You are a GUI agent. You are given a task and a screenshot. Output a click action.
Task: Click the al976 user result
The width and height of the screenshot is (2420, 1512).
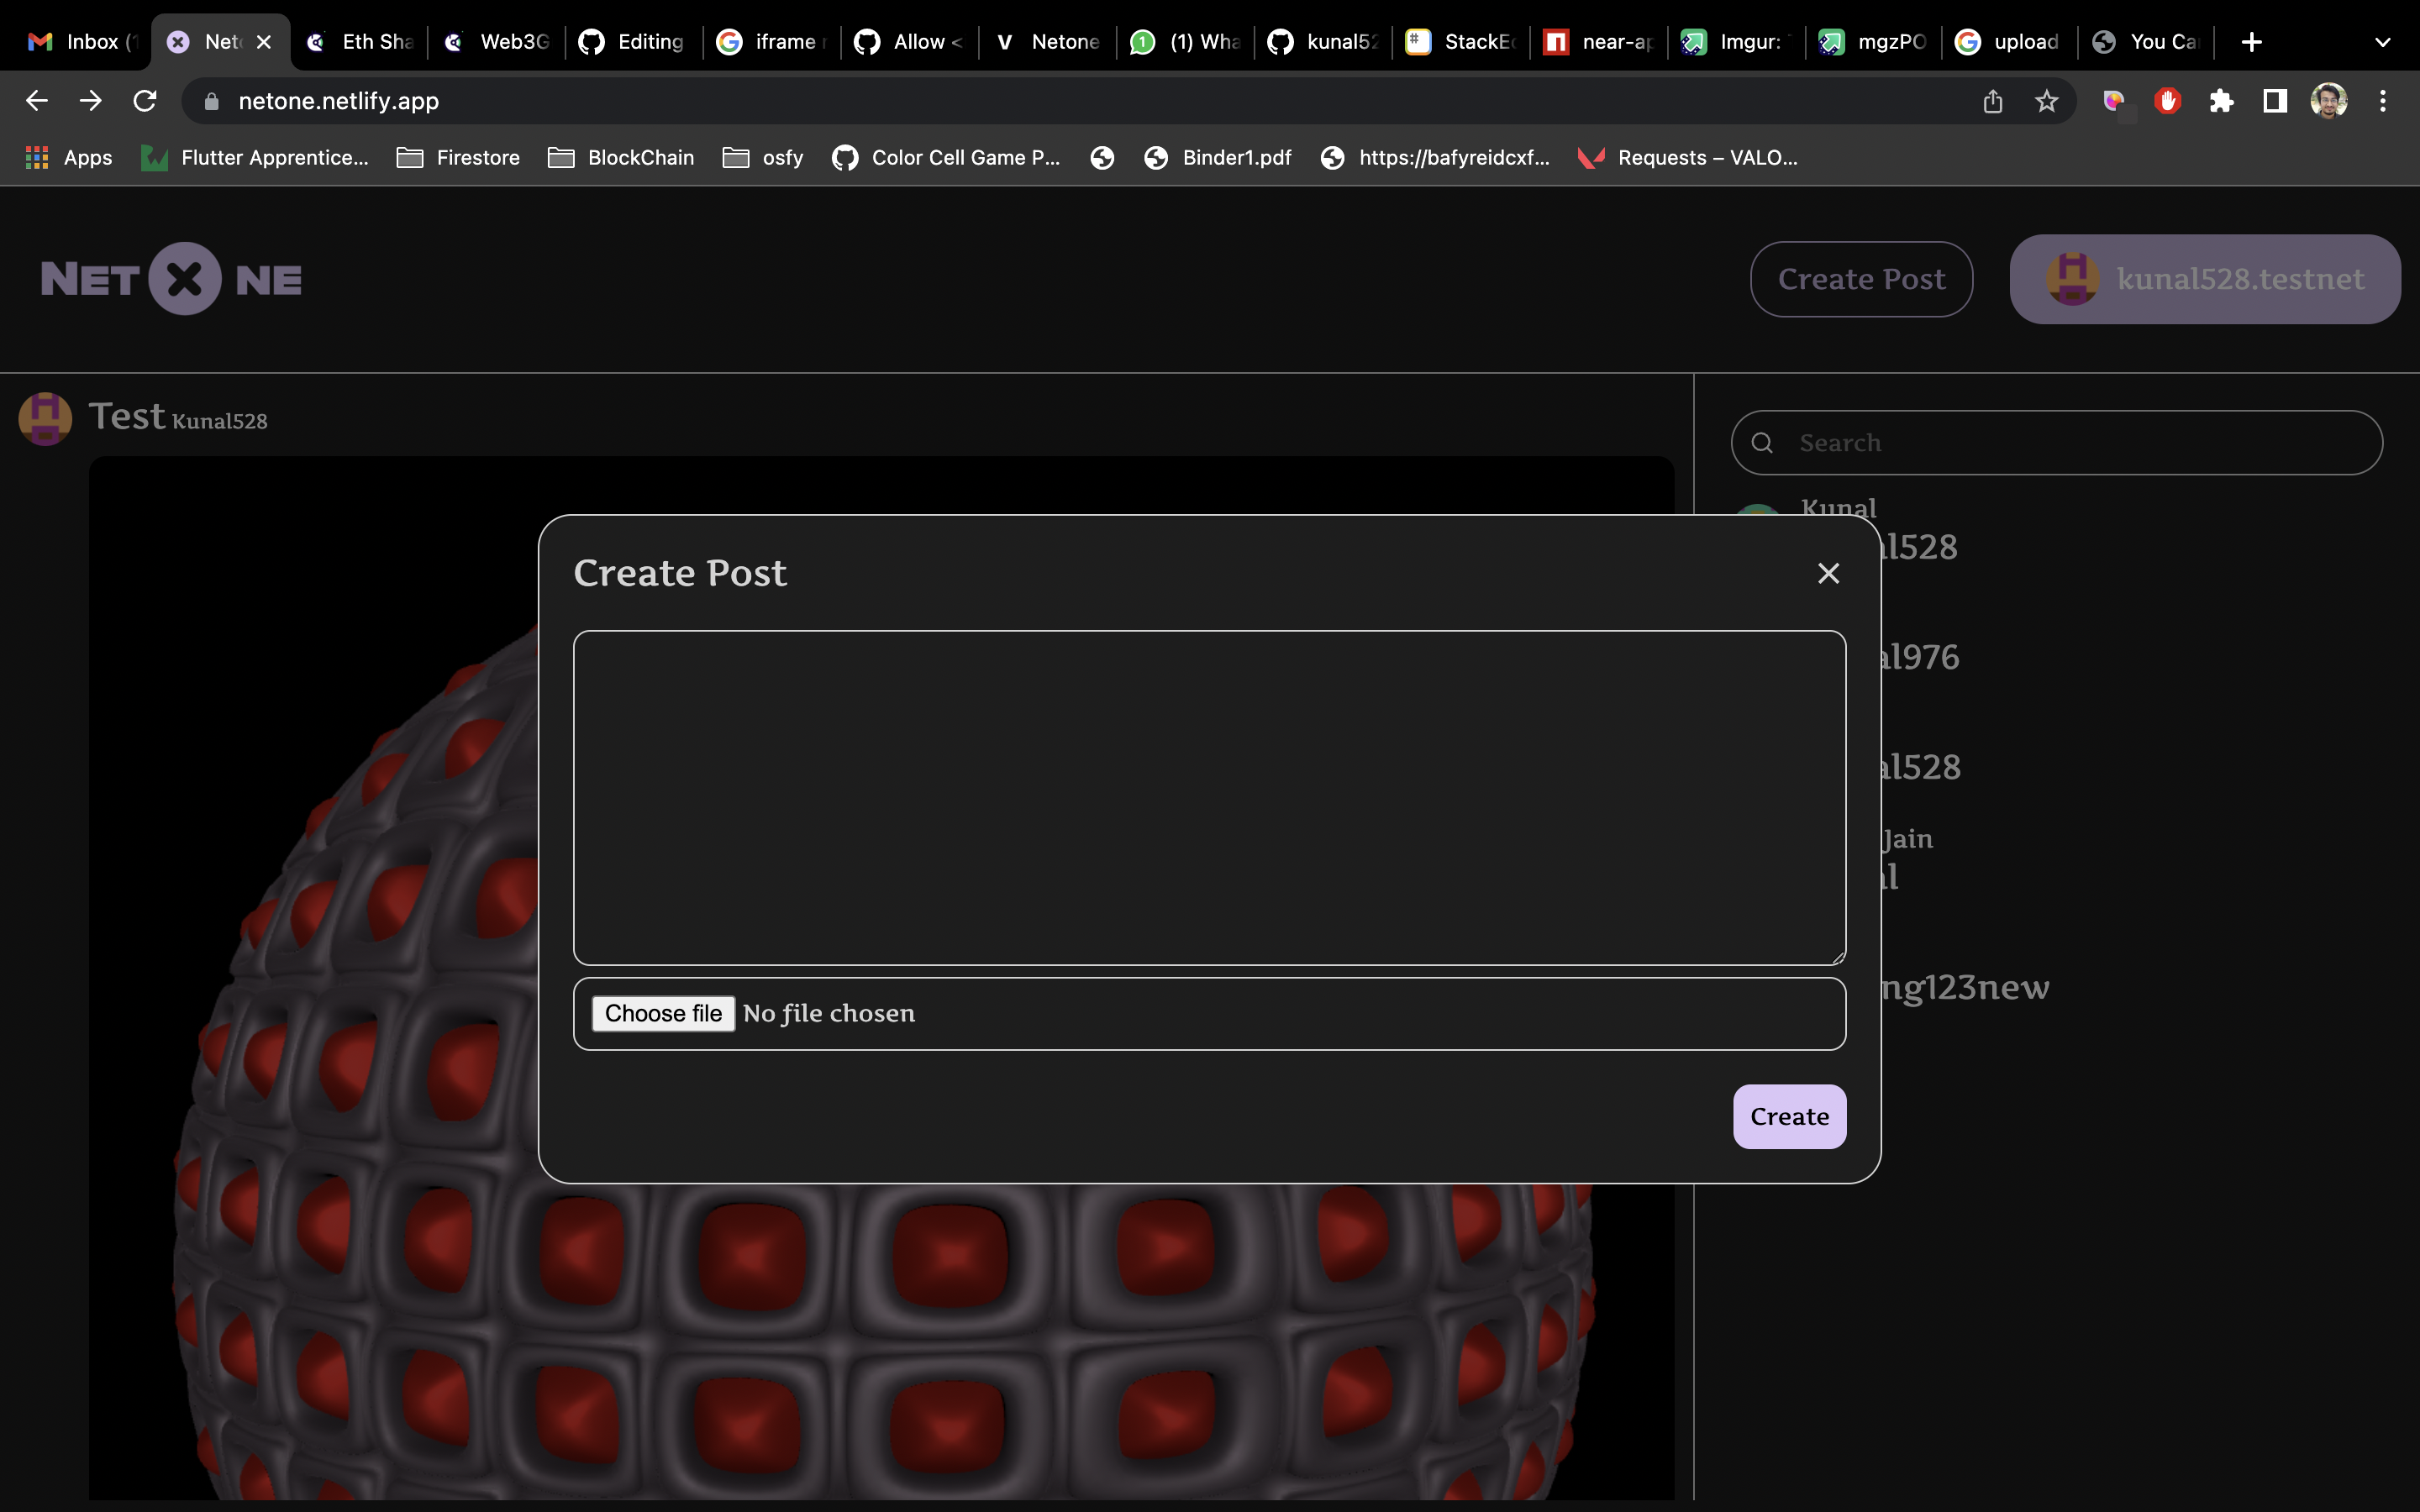[1920, 657]
